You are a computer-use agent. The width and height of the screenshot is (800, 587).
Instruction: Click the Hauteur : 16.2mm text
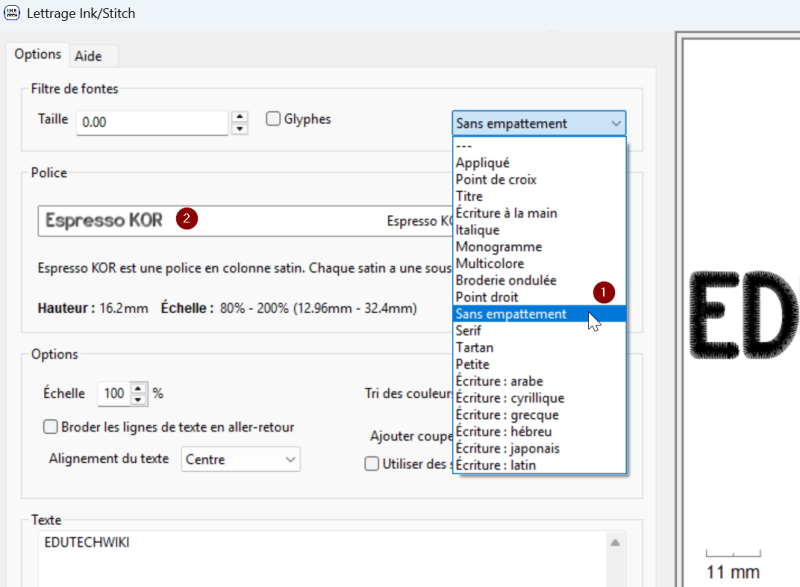pyautogui.click(x=93, y=309)
